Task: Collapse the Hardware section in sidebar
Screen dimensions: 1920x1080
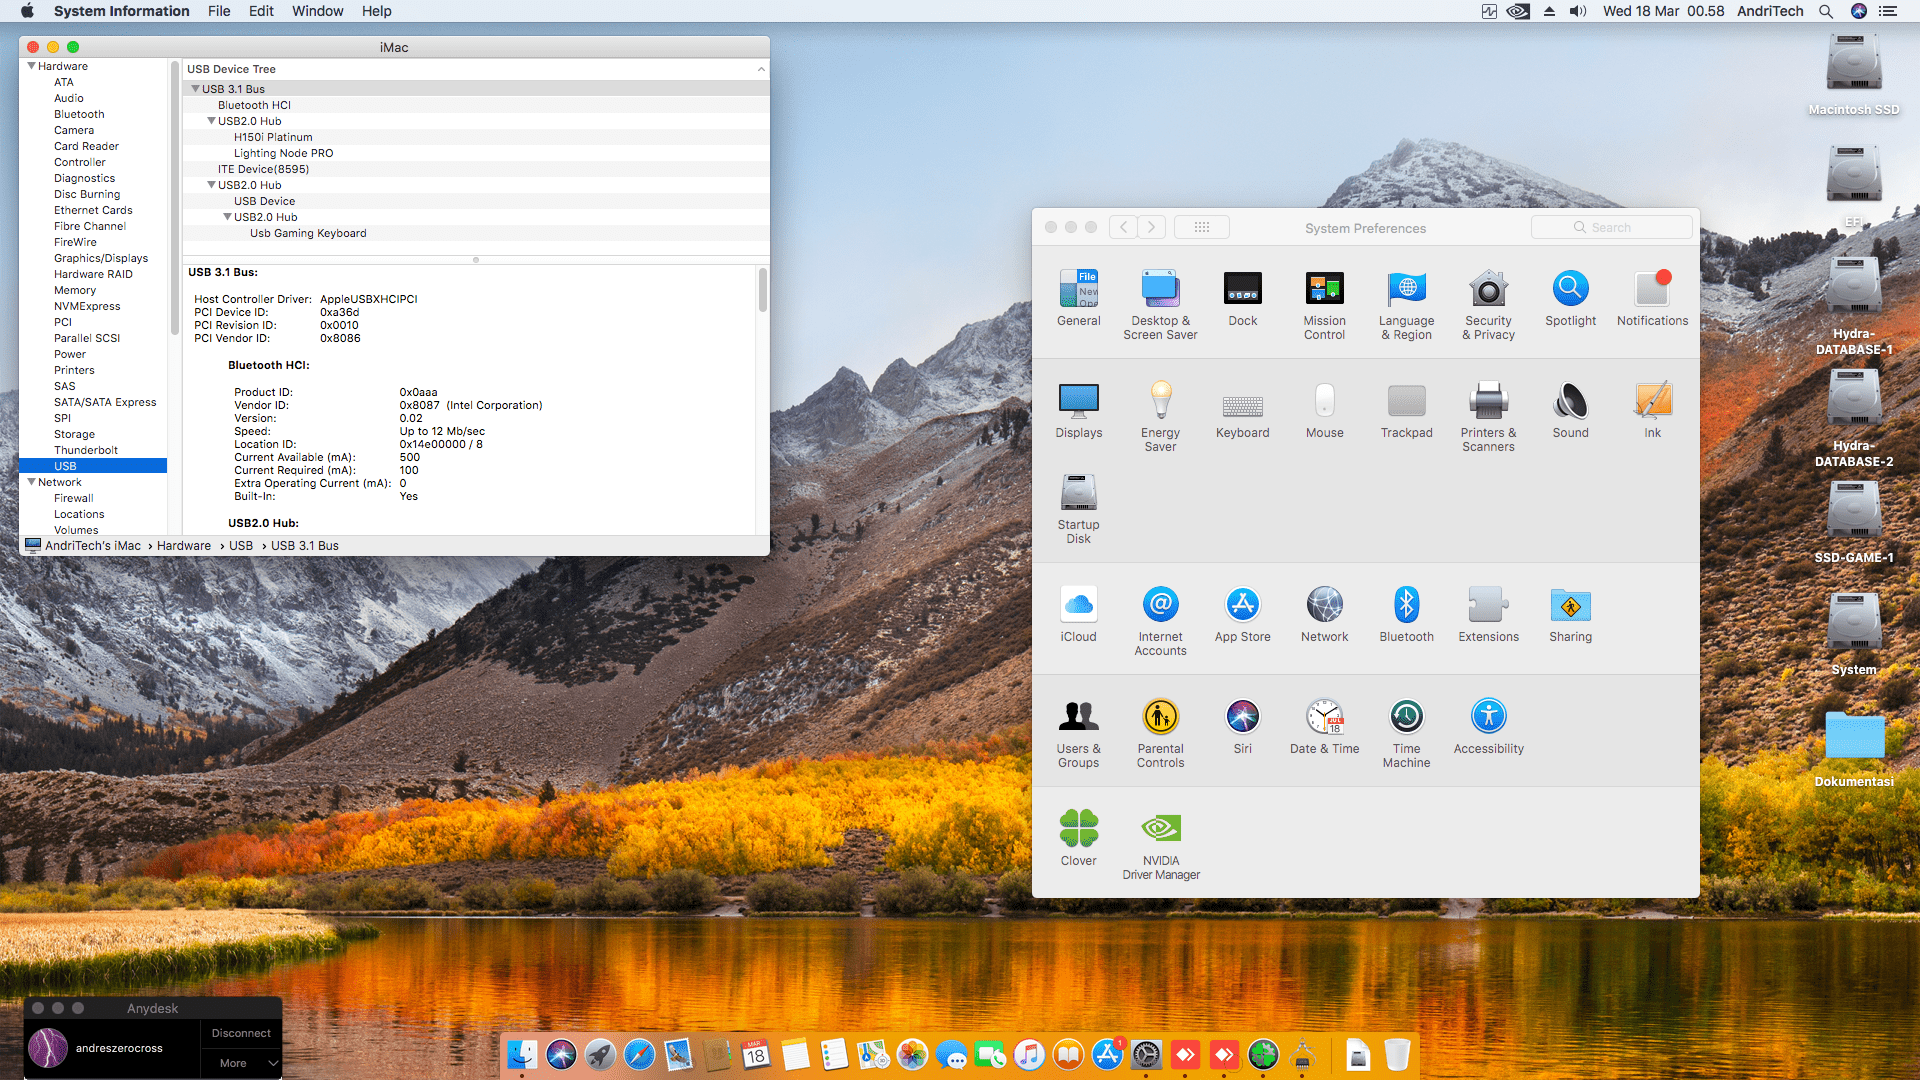Action: (31, 66)
